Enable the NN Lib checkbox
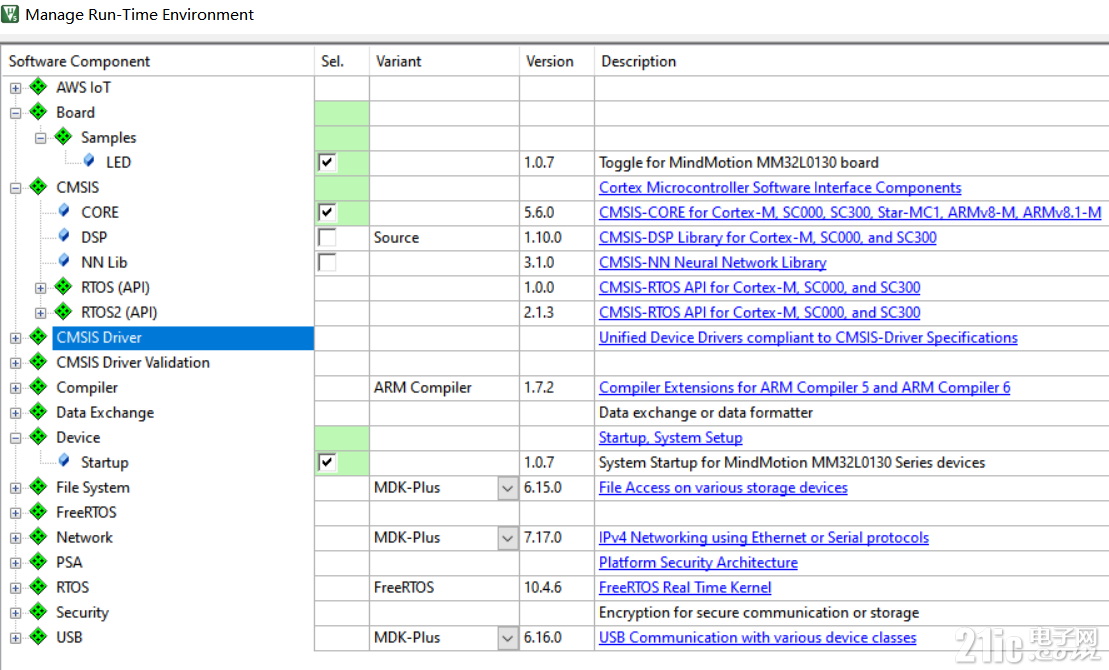This screenshot has height=670, width=1109. pos(327,262)
